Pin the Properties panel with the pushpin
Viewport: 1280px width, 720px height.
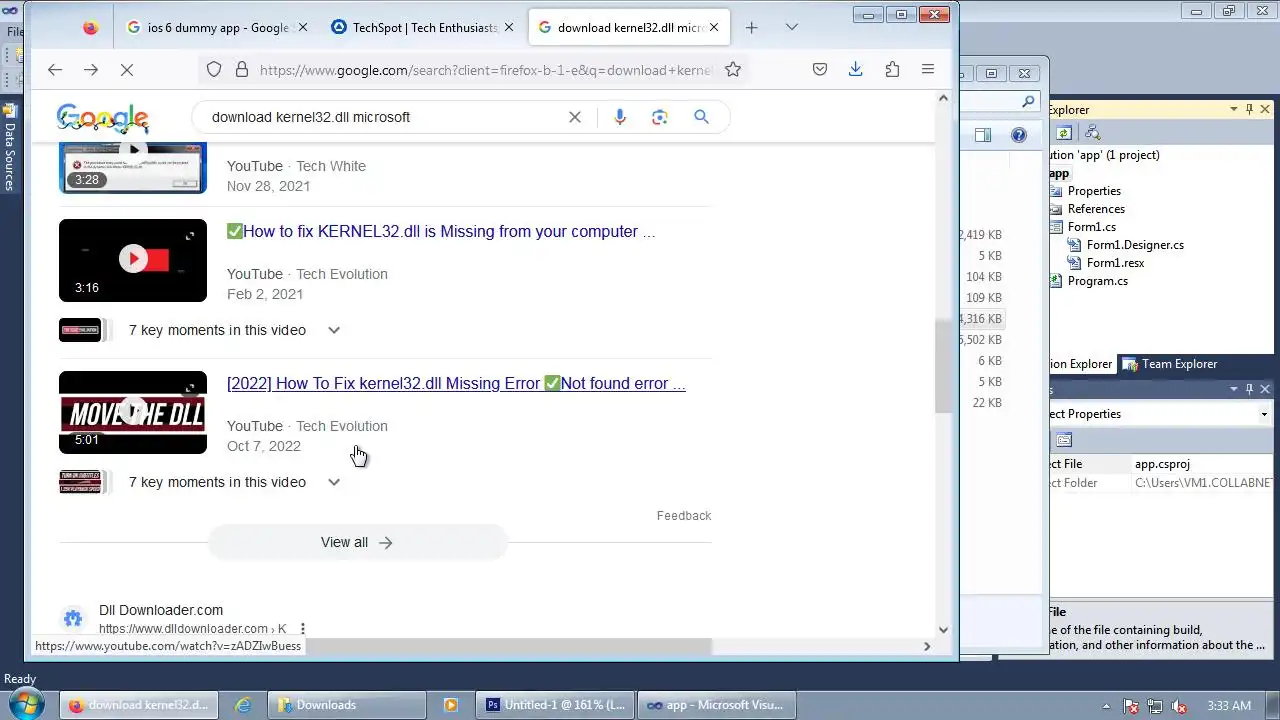1249,389
